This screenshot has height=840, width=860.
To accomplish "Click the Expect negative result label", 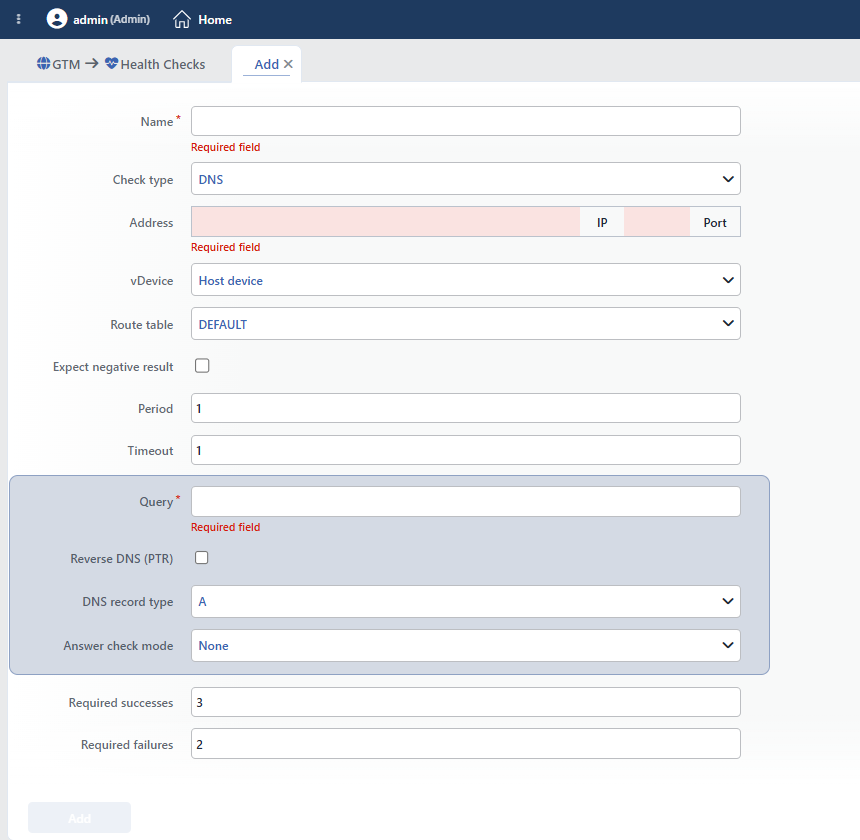I will (x=113, y=367).
